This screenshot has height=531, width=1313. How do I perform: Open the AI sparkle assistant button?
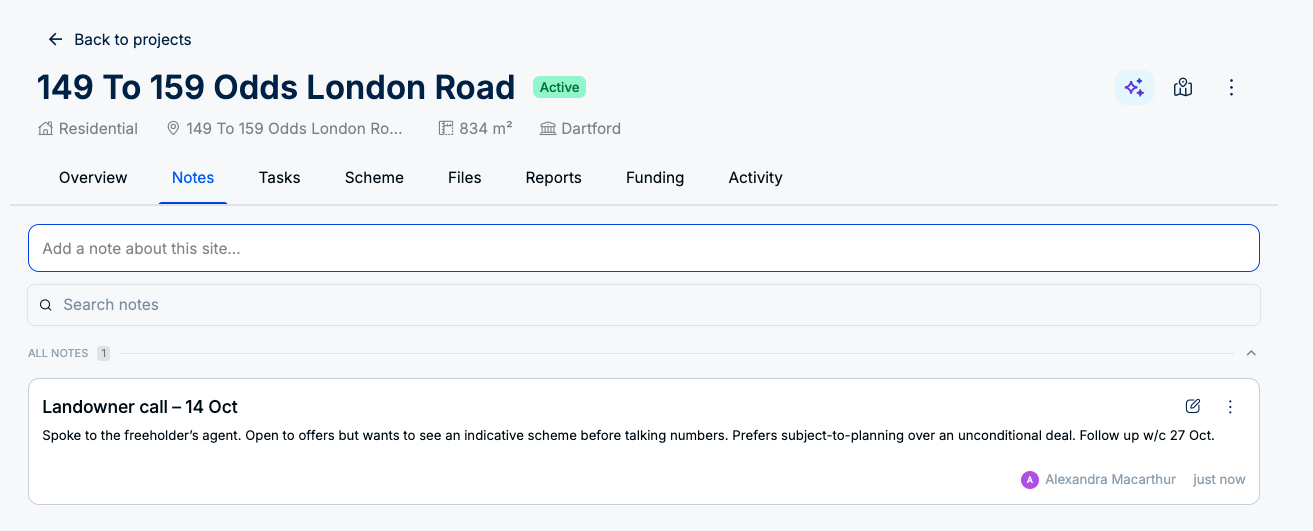(1134, 88)
